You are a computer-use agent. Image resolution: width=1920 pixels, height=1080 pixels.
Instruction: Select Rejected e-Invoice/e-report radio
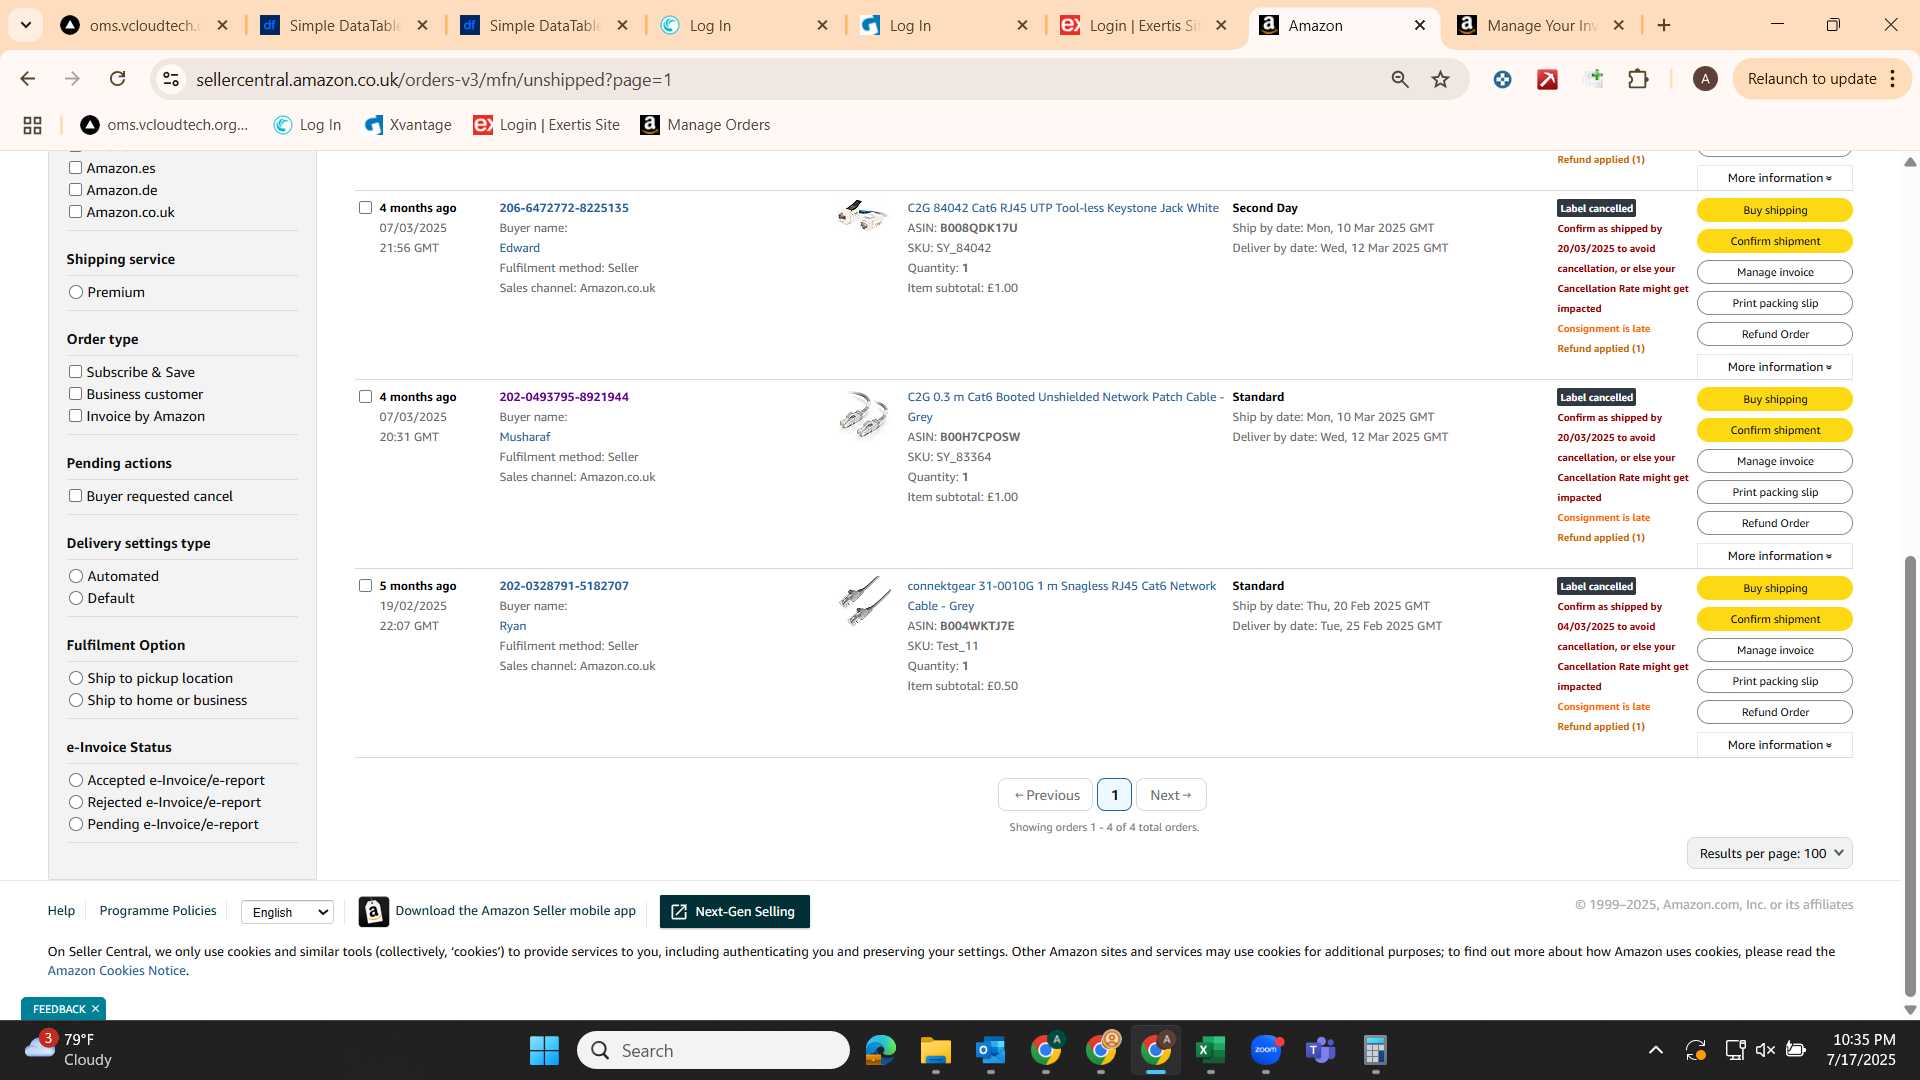tap(76, 802)
